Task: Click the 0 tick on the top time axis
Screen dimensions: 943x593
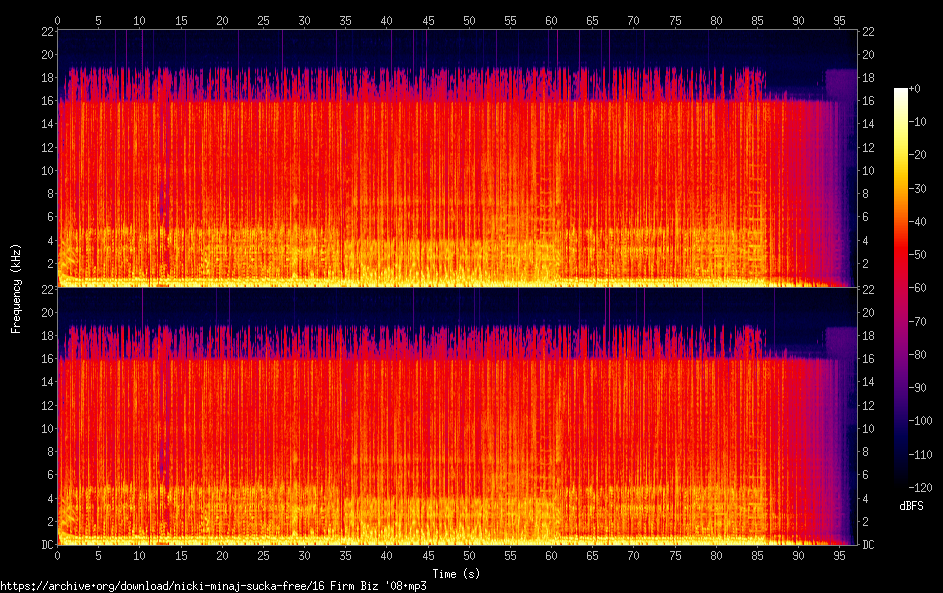Action: coord(58,20)
